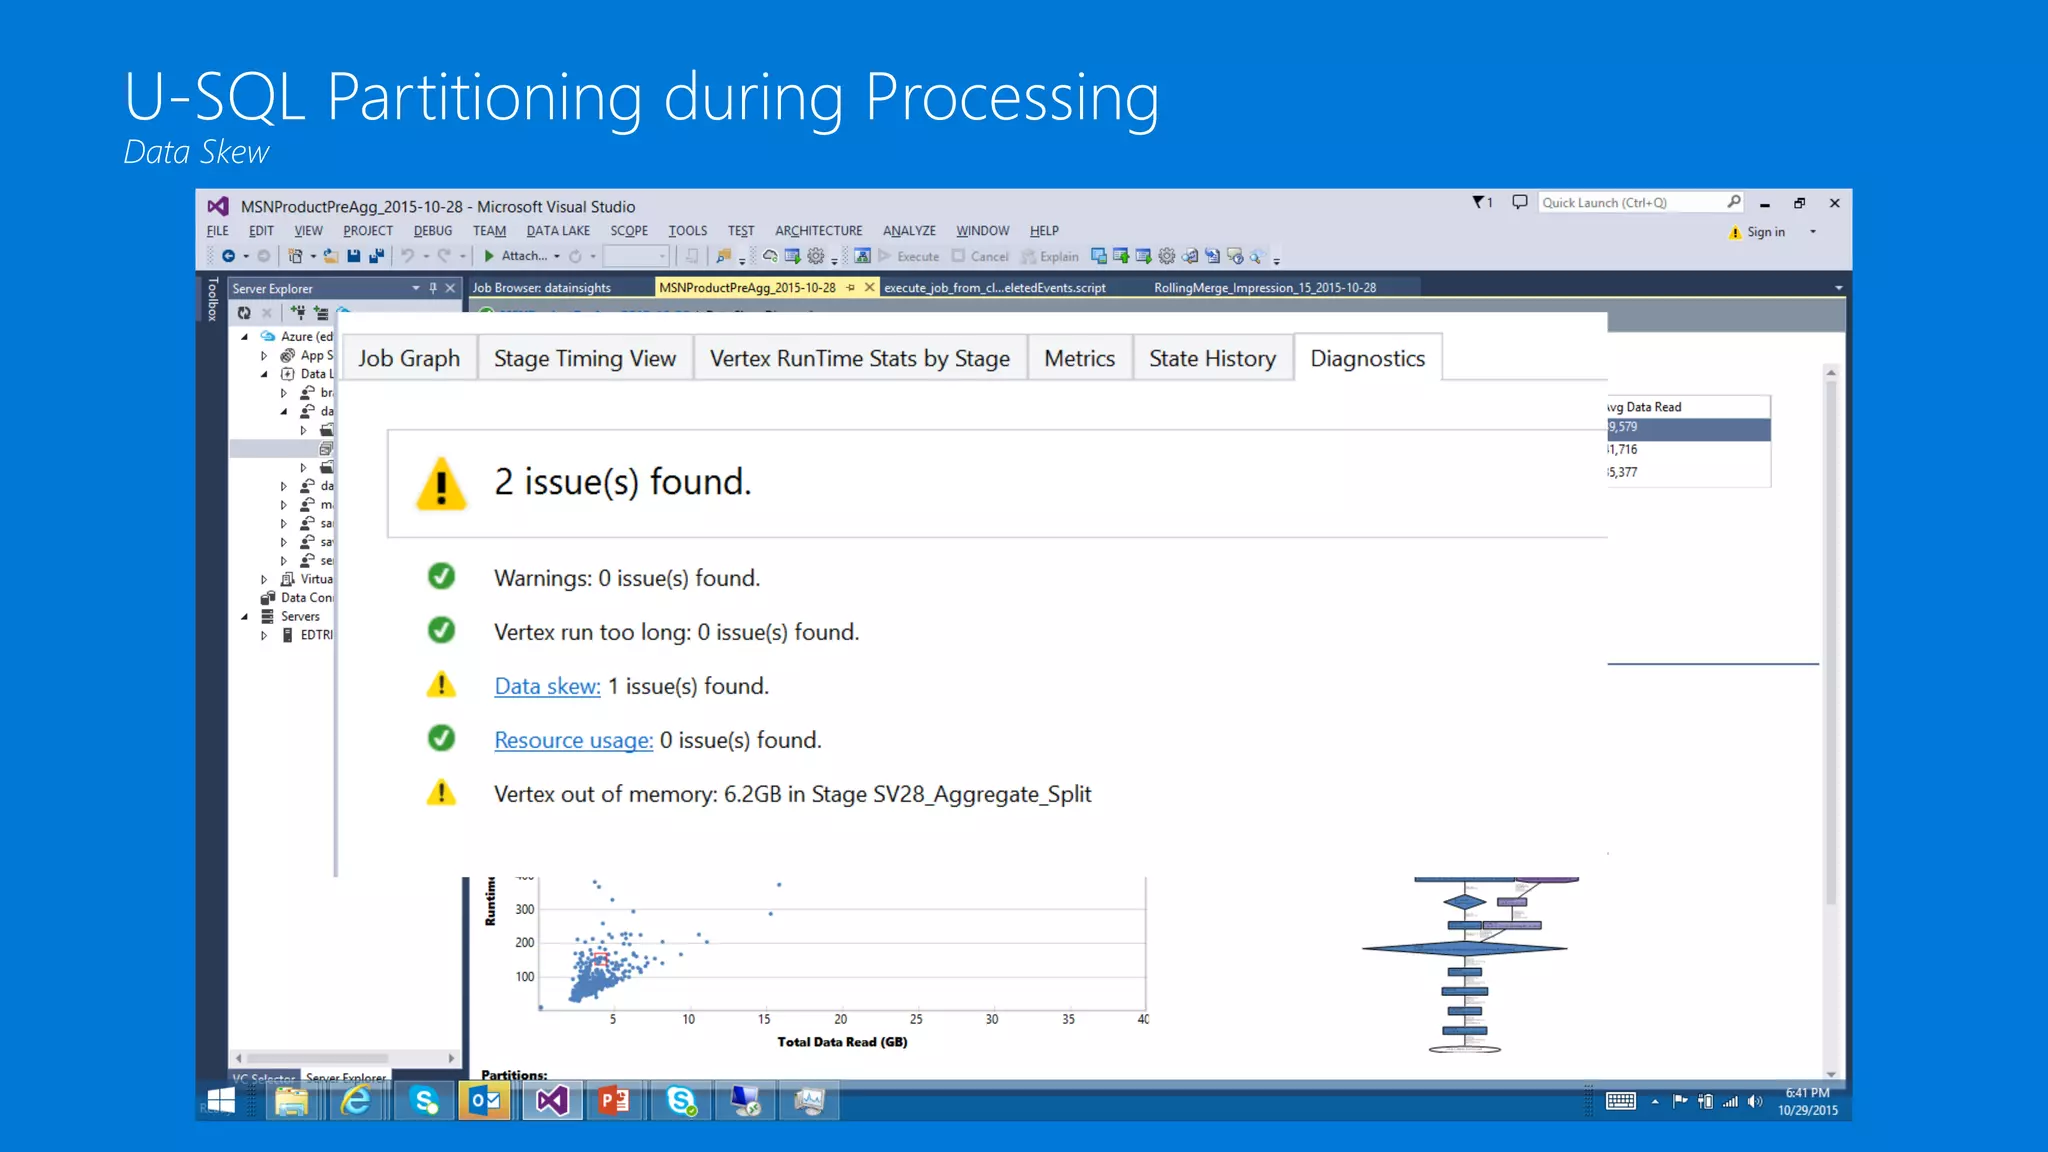Viewport: 2048px width, 1152px height.
Task: Expand the Virtual Machines node
Action: [x=264, y=579]
